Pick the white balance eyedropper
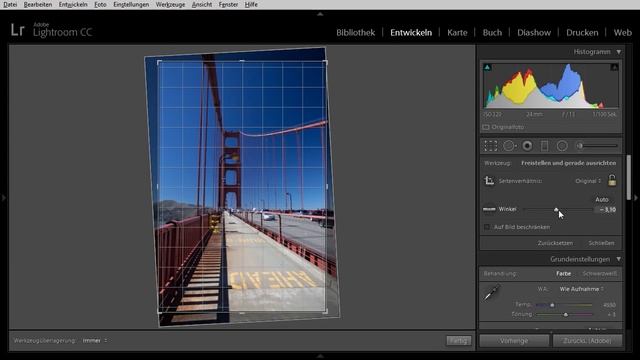 [x=492, y=292]
